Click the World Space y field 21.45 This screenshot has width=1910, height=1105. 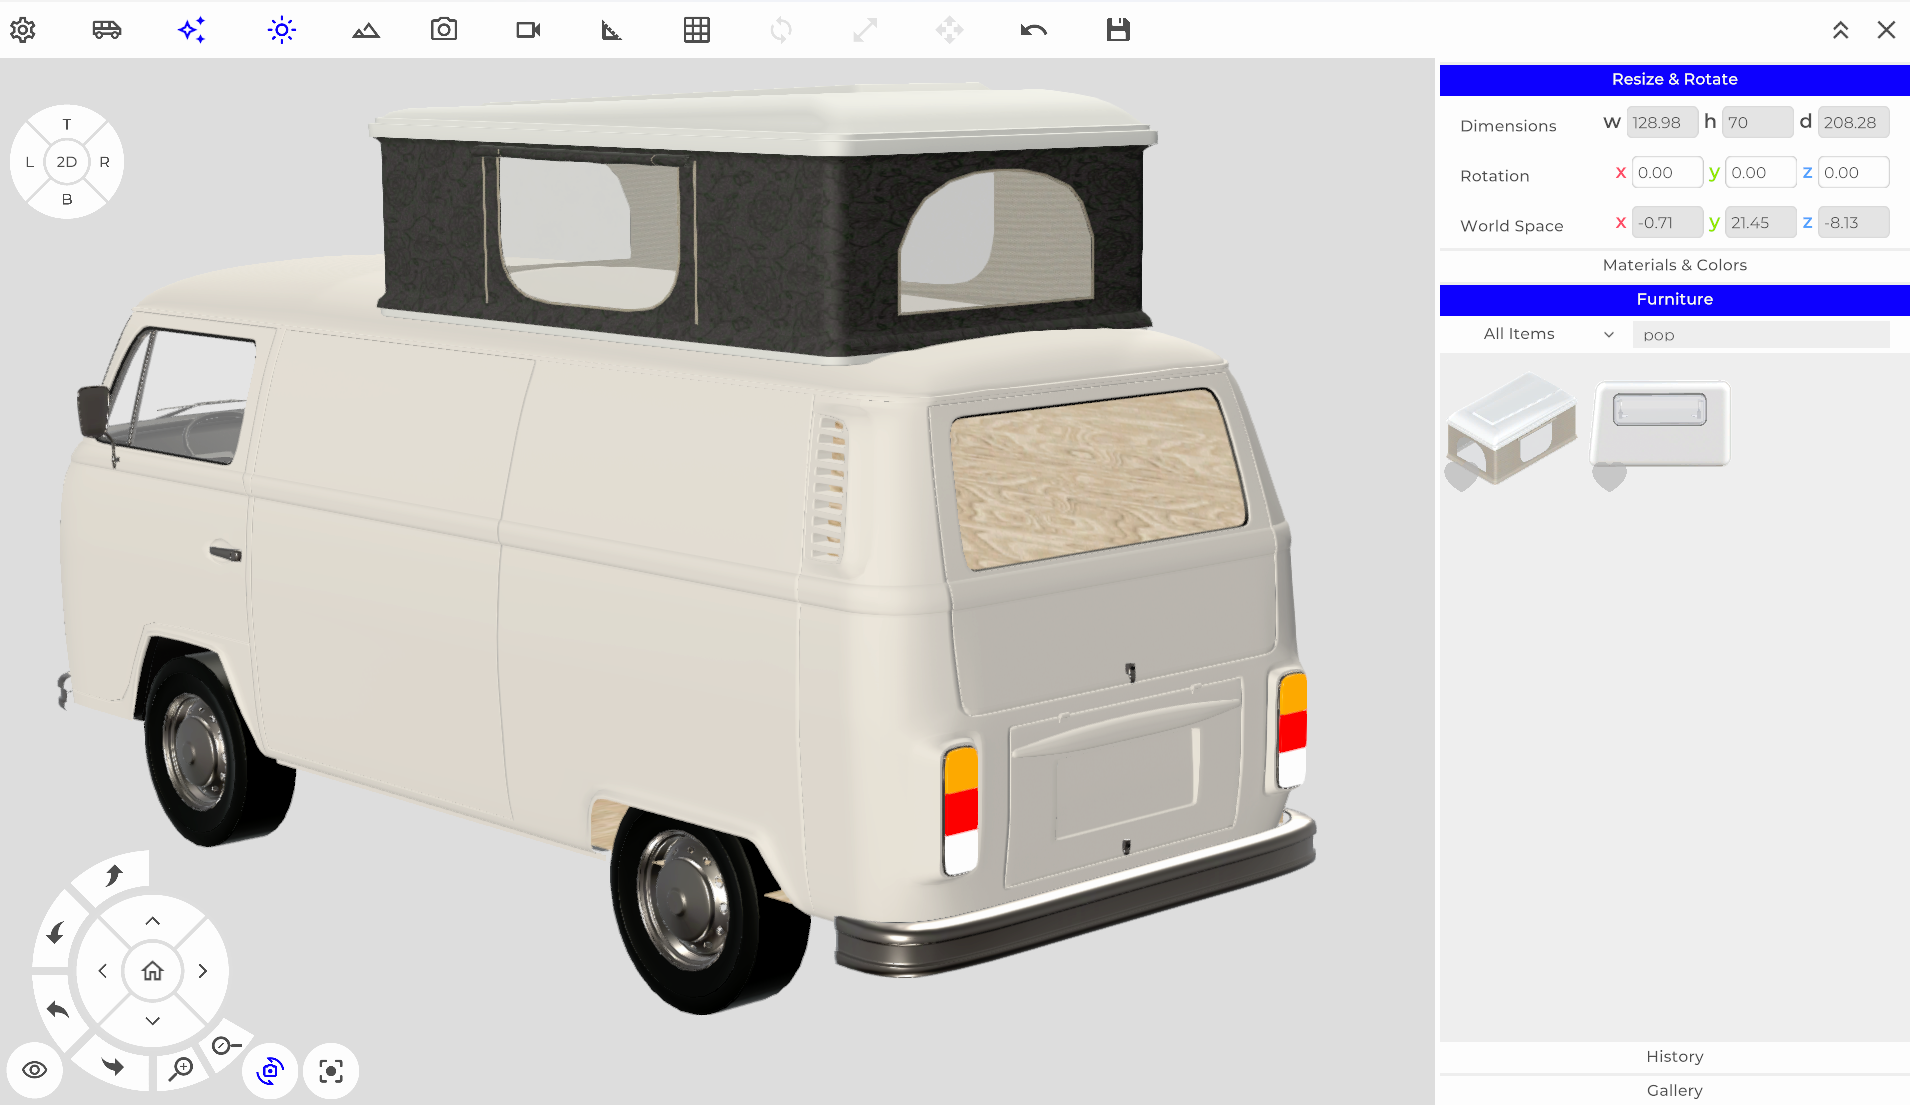point(1760,223)
